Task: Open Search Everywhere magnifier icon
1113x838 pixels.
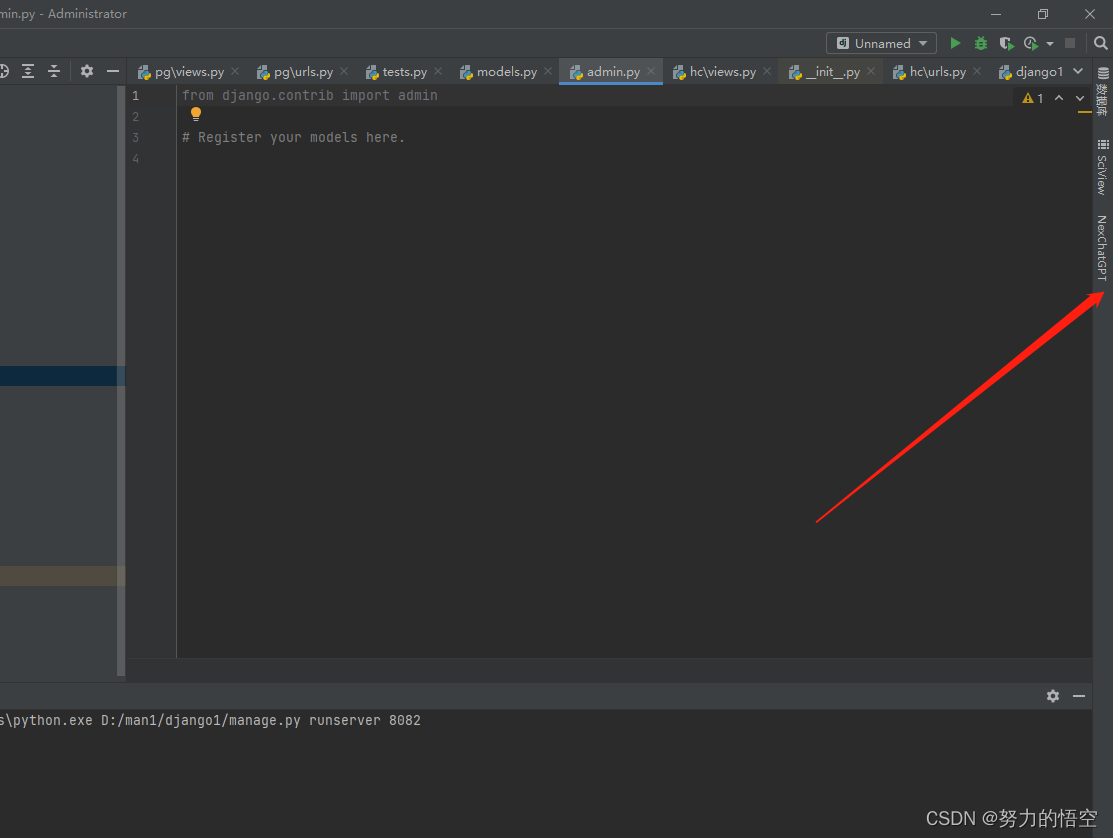Action: coord(1100,43)
